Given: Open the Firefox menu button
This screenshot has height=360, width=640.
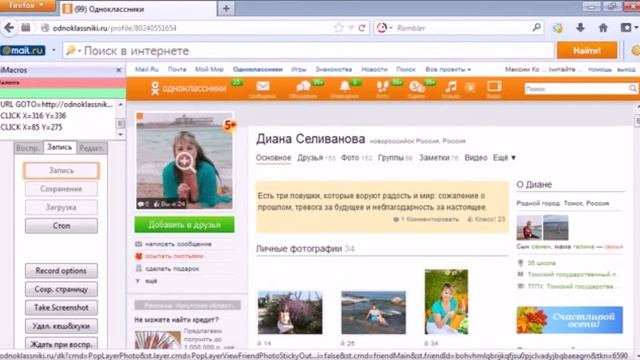Looking at the screenshot, I should tap(27, 5).
